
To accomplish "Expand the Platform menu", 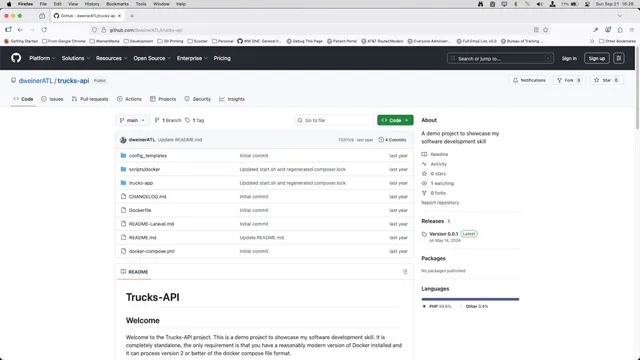I will click(42, 58).
